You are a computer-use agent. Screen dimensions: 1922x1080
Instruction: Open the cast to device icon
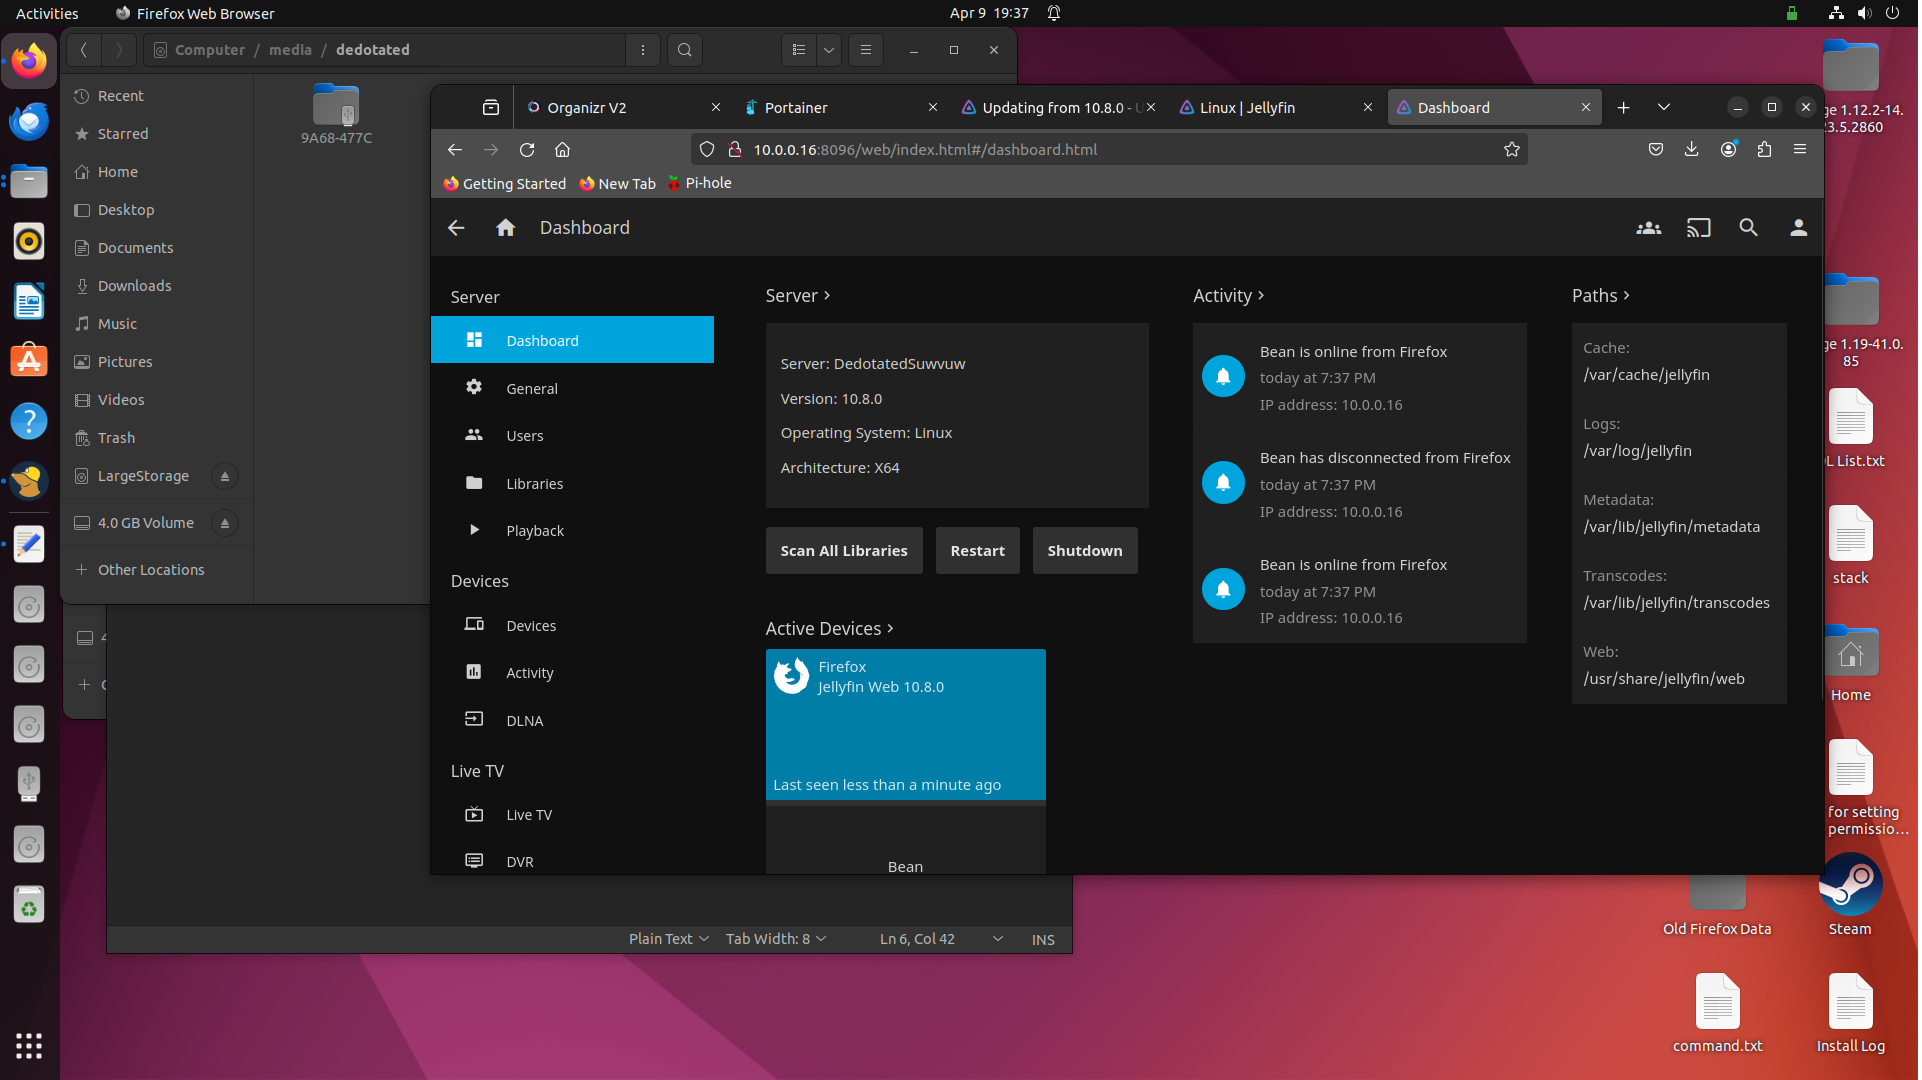(x=1698, y=228)
